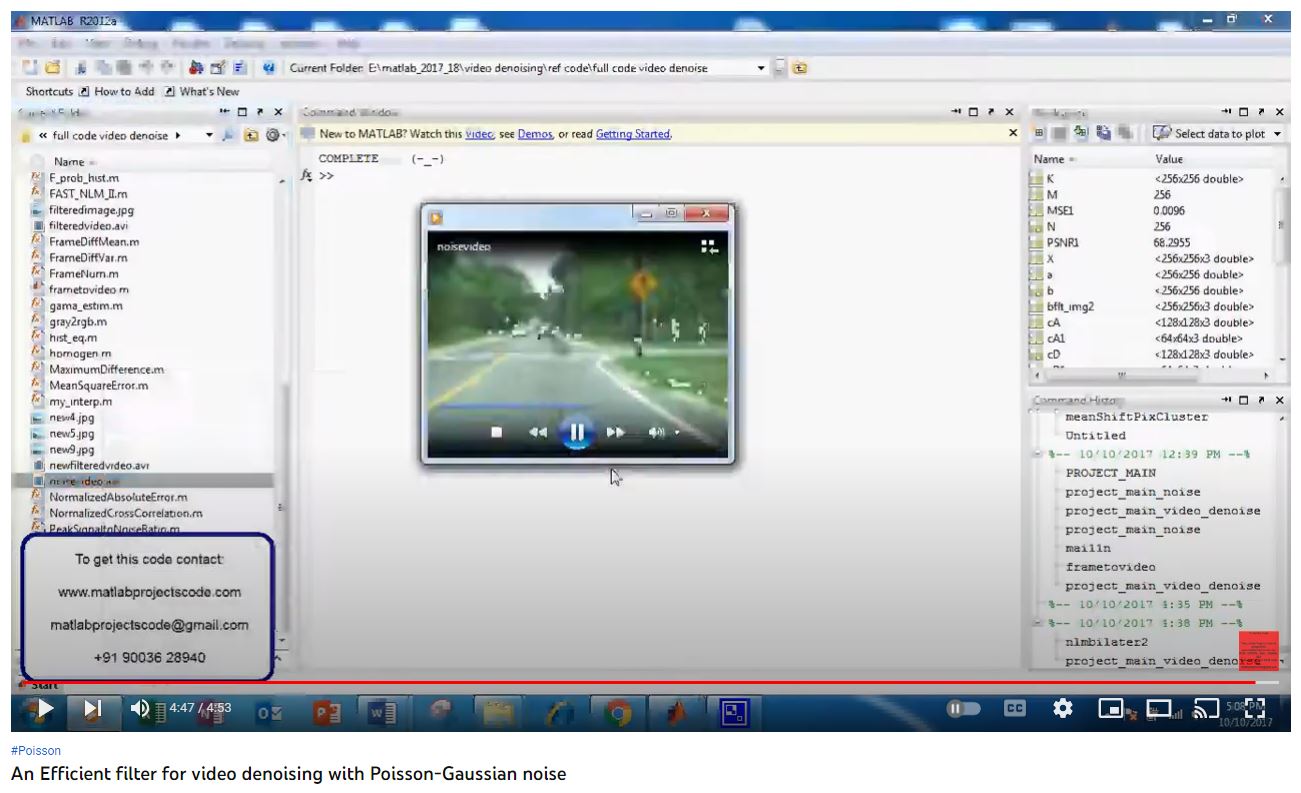1301x793 pixels.
Task: Open GUIDE icon in MATLAB toolbar
Action: coord(217,68)
